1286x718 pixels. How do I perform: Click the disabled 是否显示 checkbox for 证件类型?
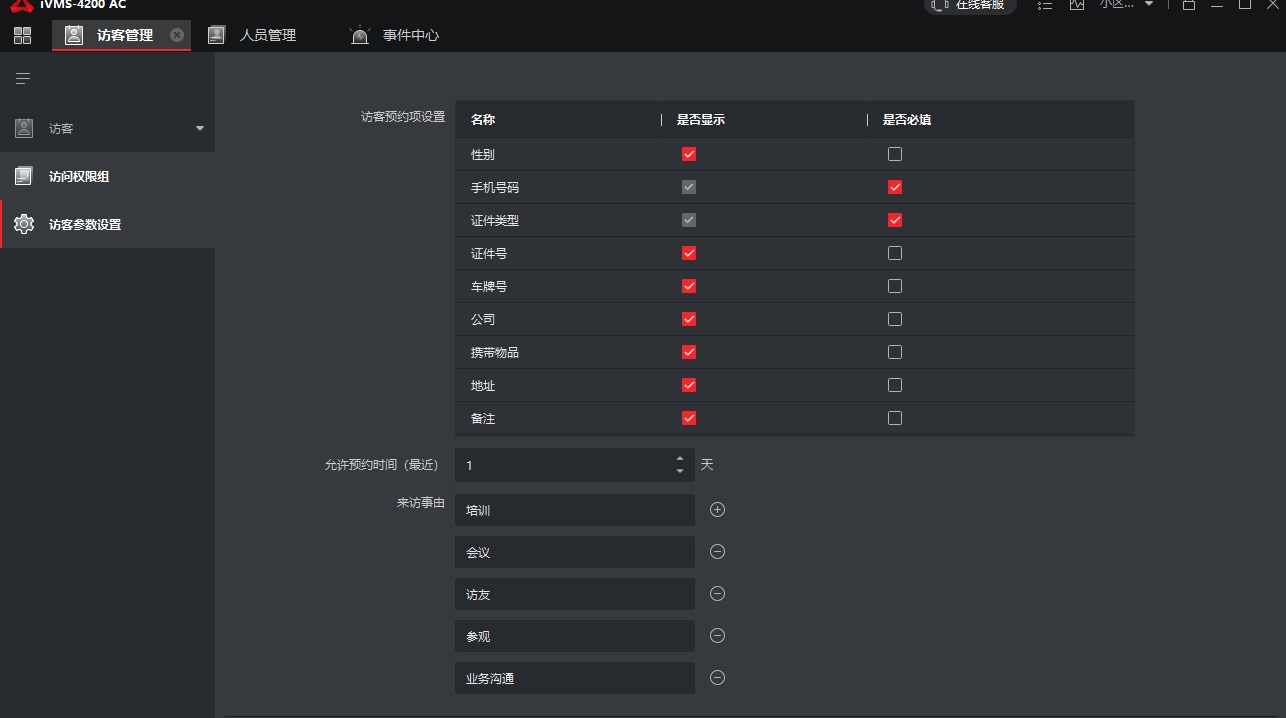click(x=689, y=220)
